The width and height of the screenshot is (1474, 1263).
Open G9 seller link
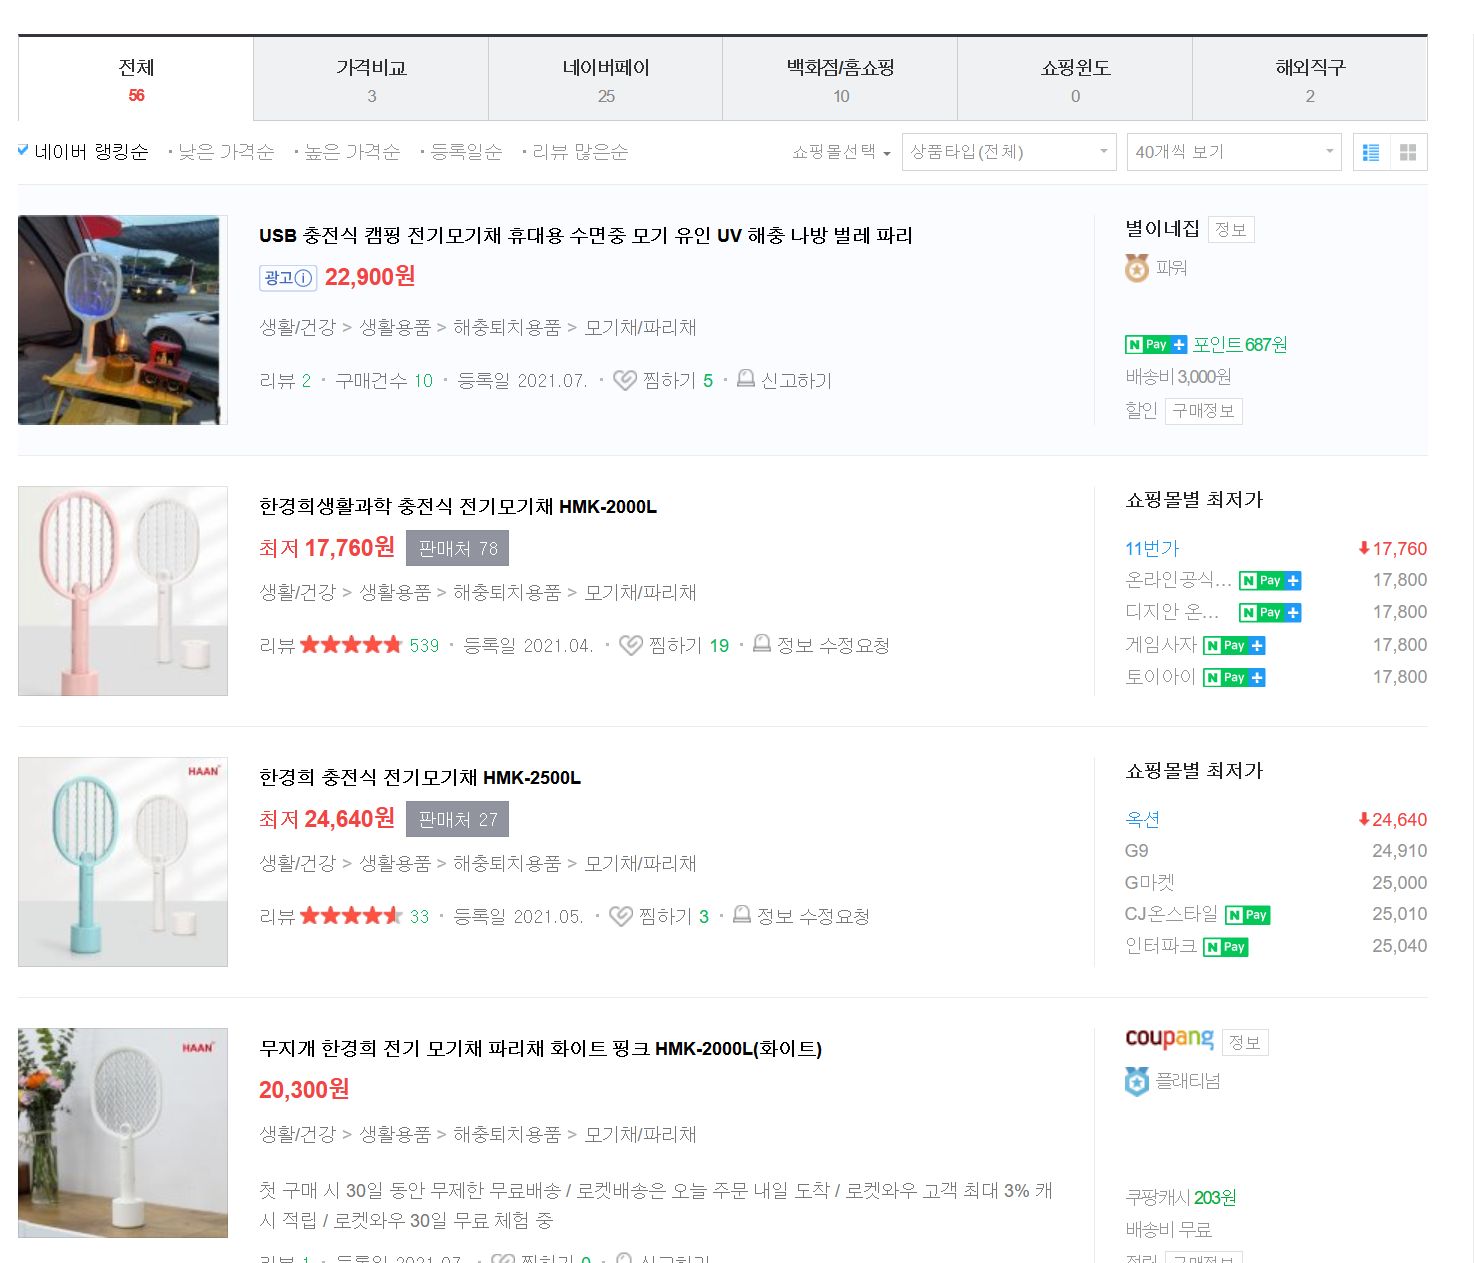click(x=1137, y=850)
